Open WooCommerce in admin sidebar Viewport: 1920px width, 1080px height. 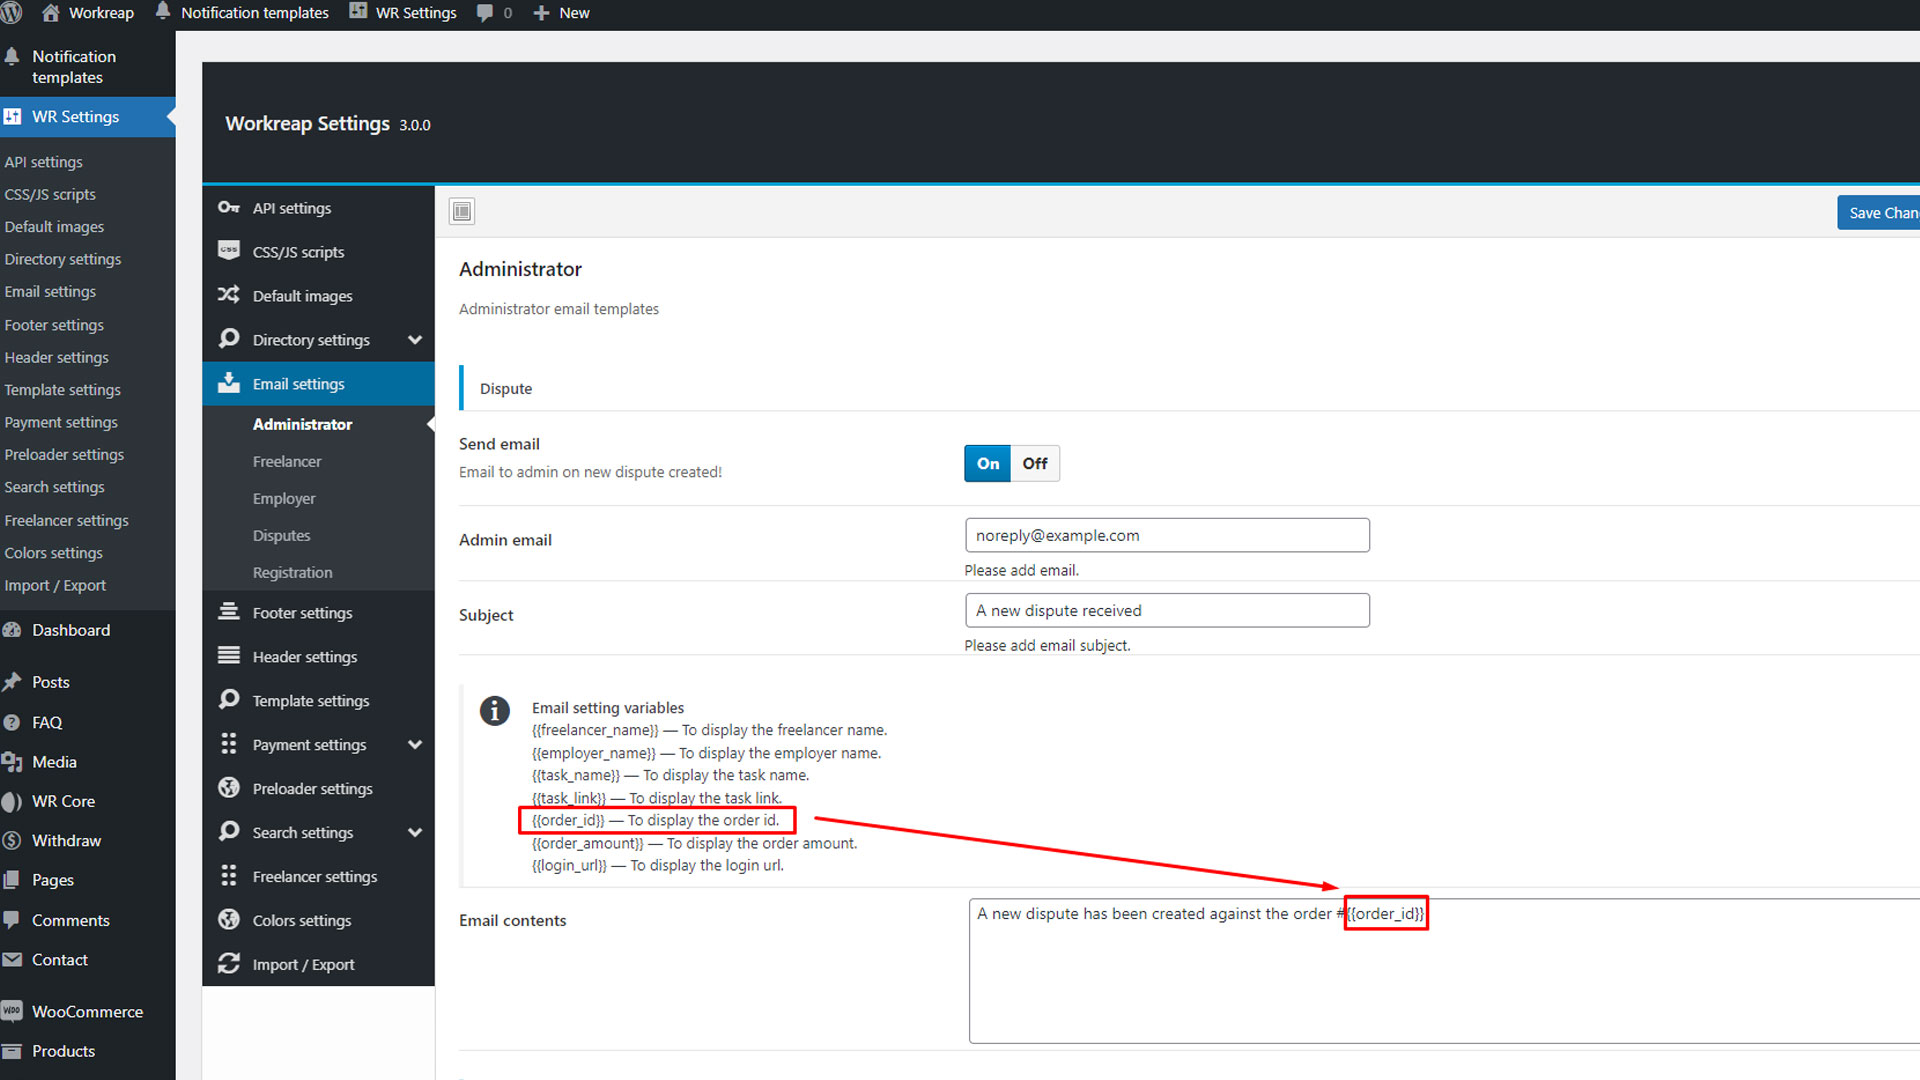click(87, 1011)
